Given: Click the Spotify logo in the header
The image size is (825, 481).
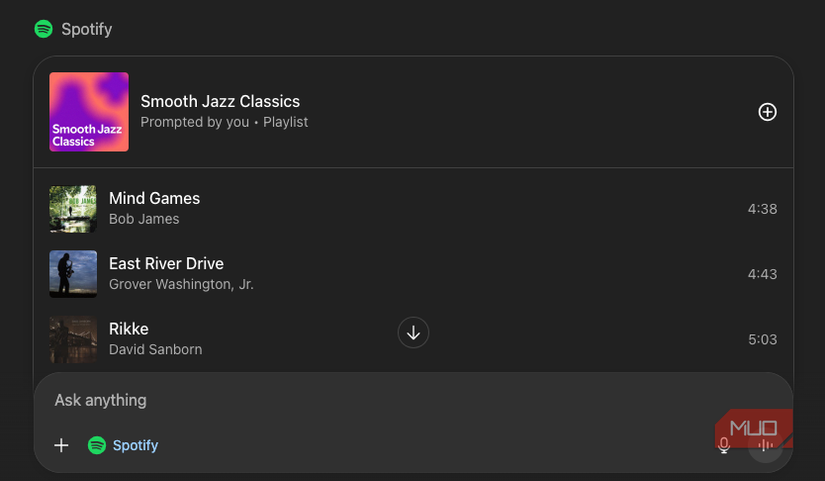Looking at the screenshot, I should tap(44, 29).
